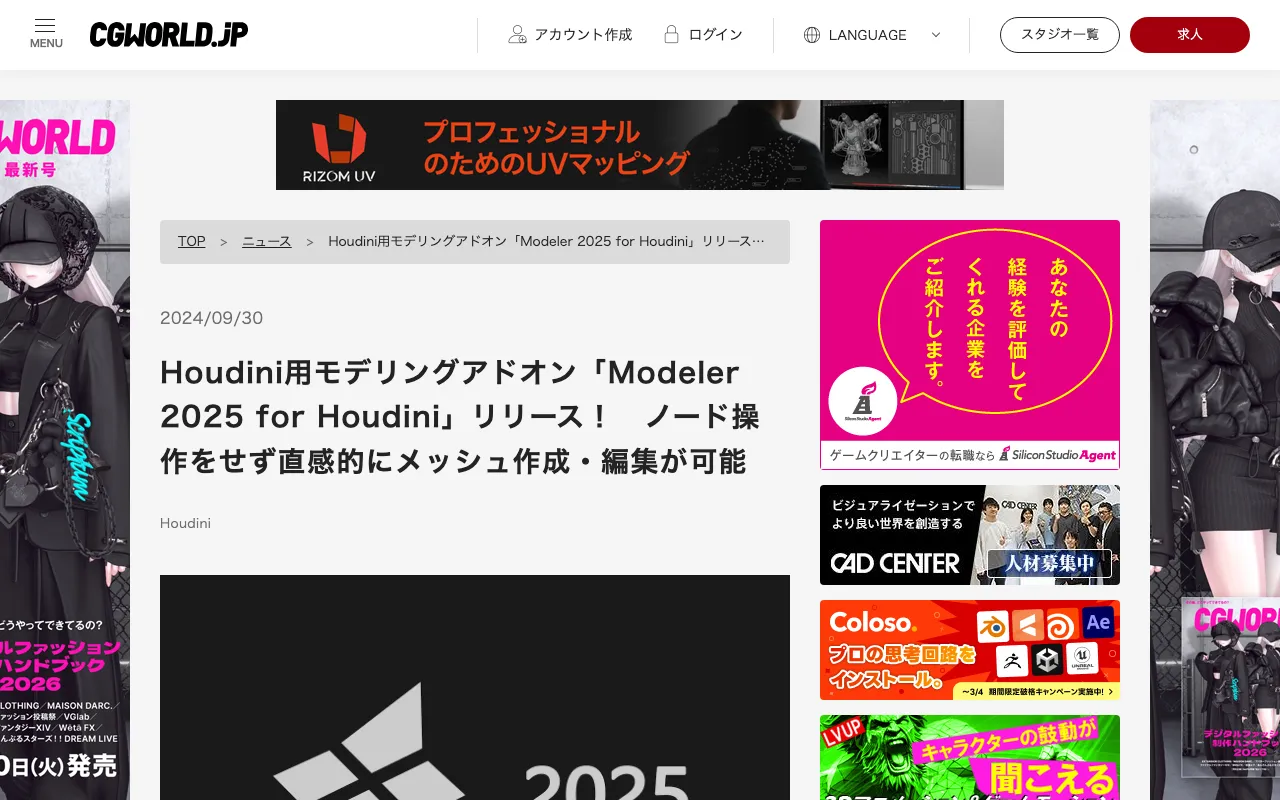Select the padlock icon next to ログイン
The height and width of the screenshot is (800, 1280).
click(x=671, y=34)
